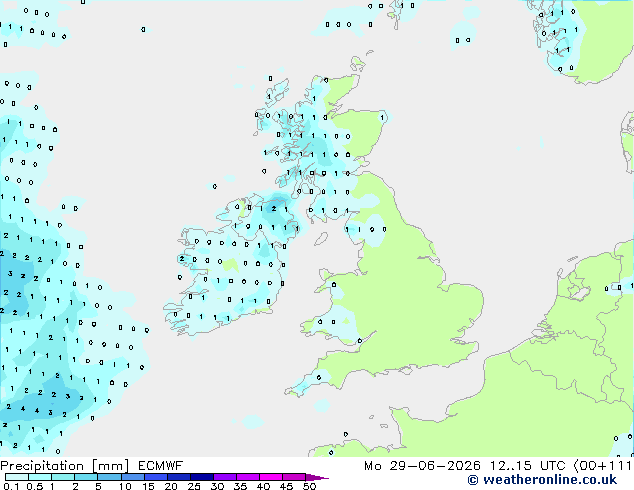Choose the 20–25 mm legend color swatch

click(x=178, y=477)
